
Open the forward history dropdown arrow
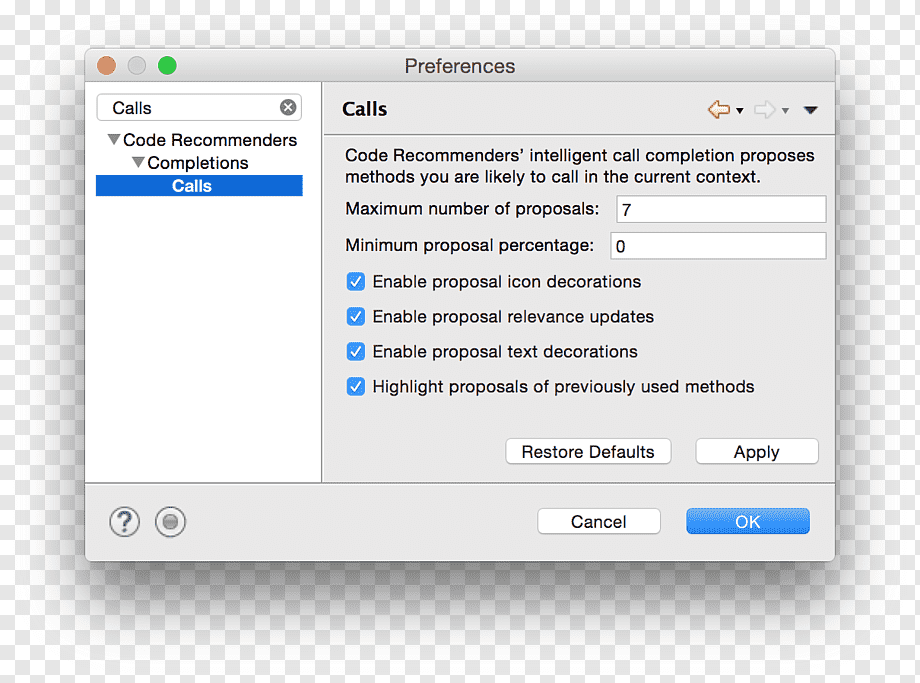coord(785,110)
